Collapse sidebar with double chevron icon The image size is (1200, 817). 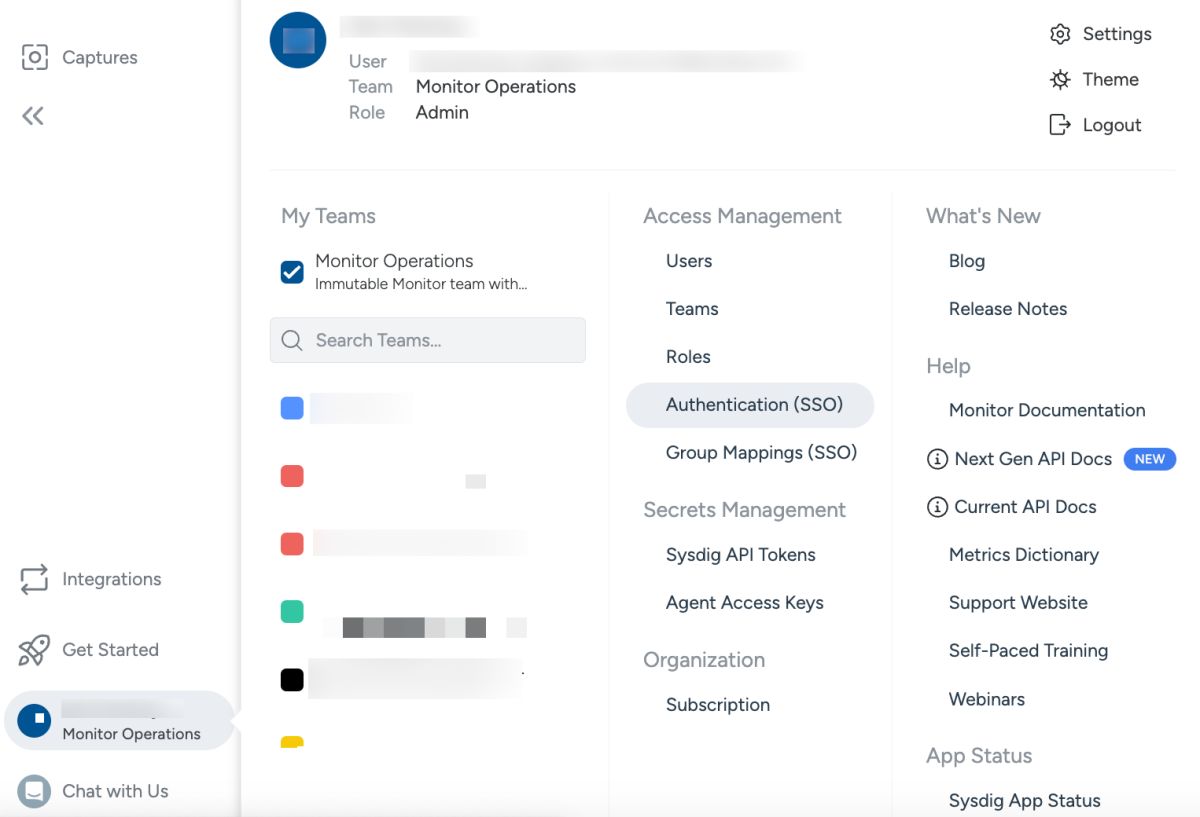(33, 116)
